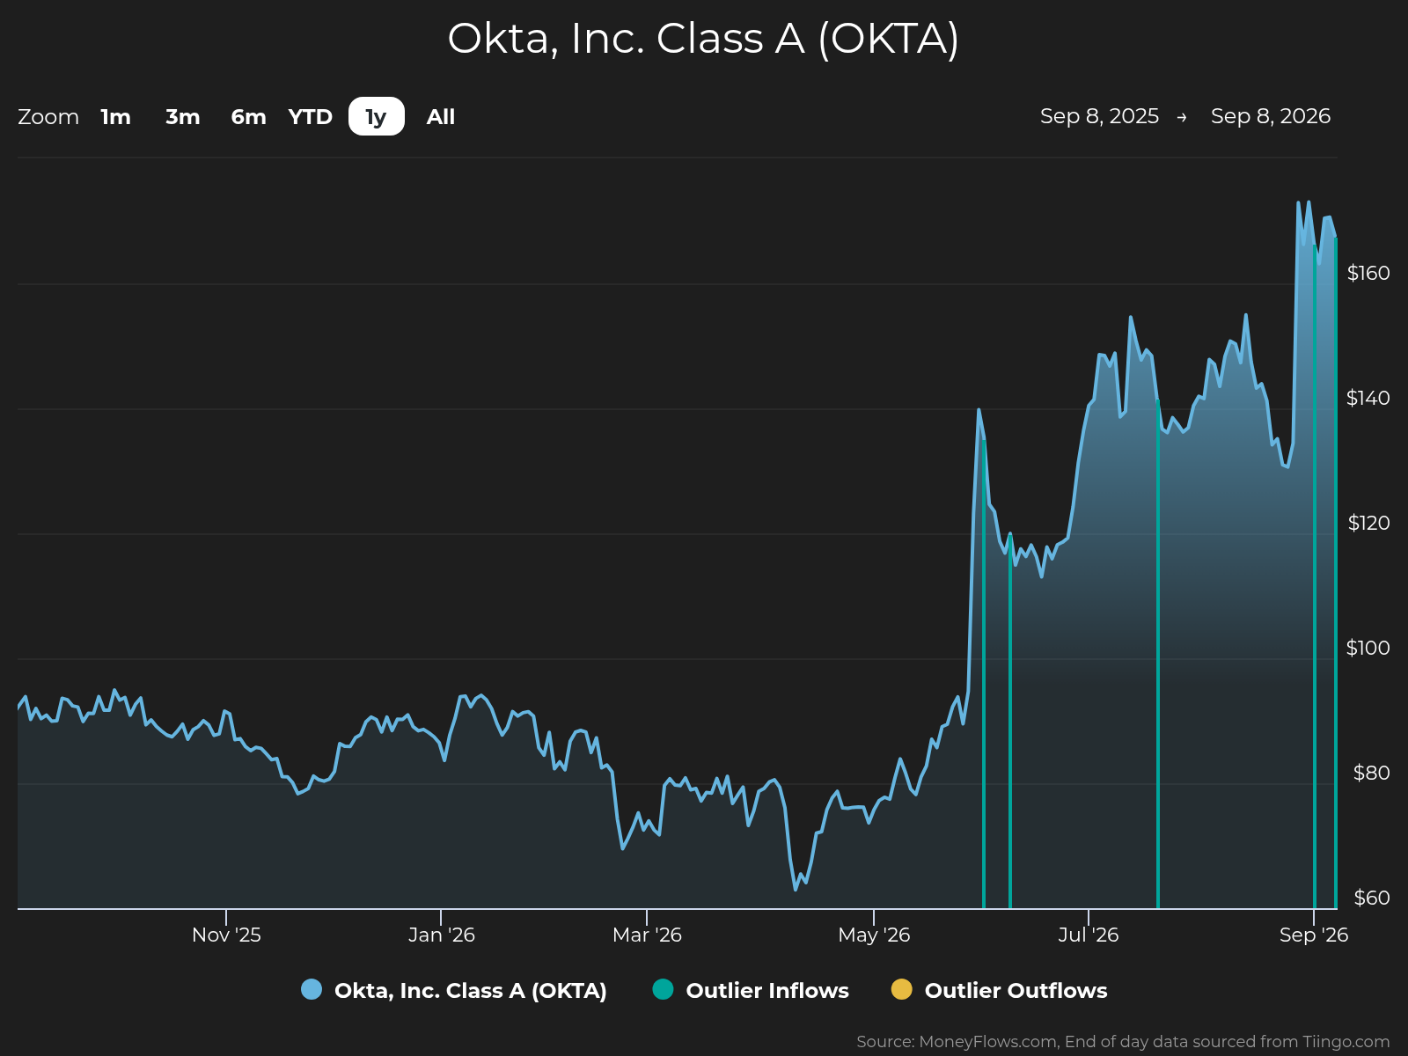Click the yellow Outlier Outflows legend dot
Image resolution: width=1408 pixels, height=1056 pixels.
902,990
